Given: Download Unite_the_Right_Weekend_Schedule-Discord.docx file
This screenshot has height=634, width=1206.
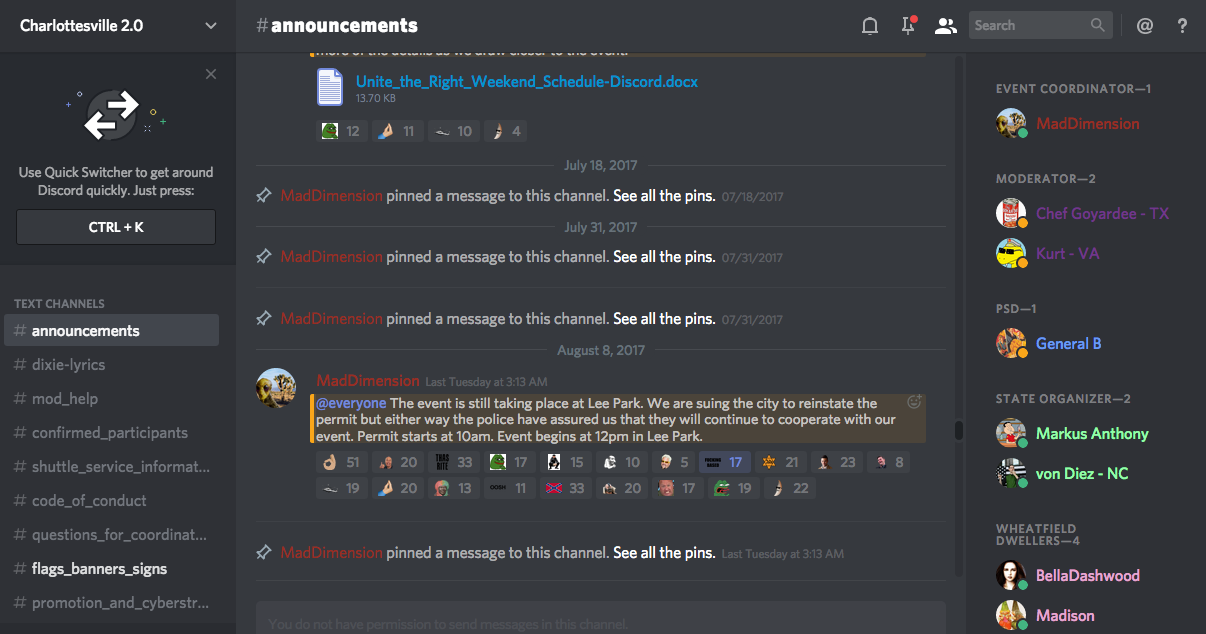Looking at the screenshot, I should click(x=527, y=81).
